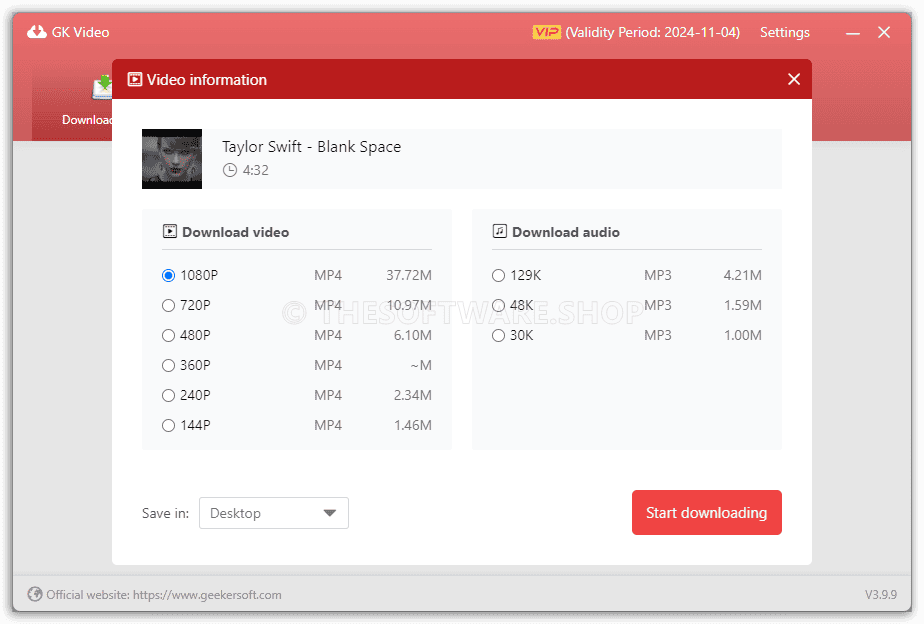Click the Video information header icon

click(x=135, y=79)
